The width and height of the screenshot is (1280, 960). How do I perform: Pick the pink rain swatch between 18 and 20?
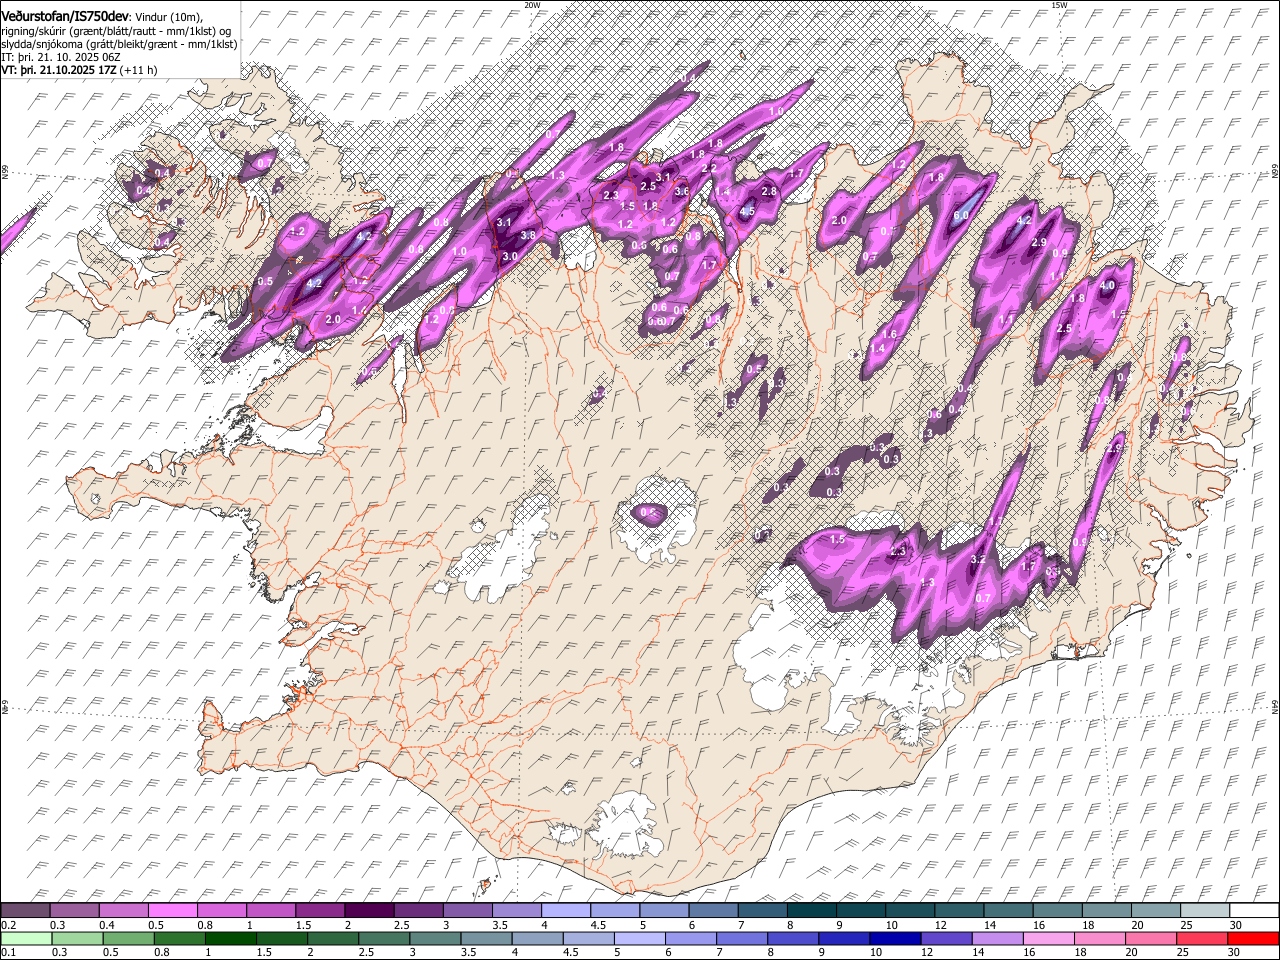[x=1098, y=938]
